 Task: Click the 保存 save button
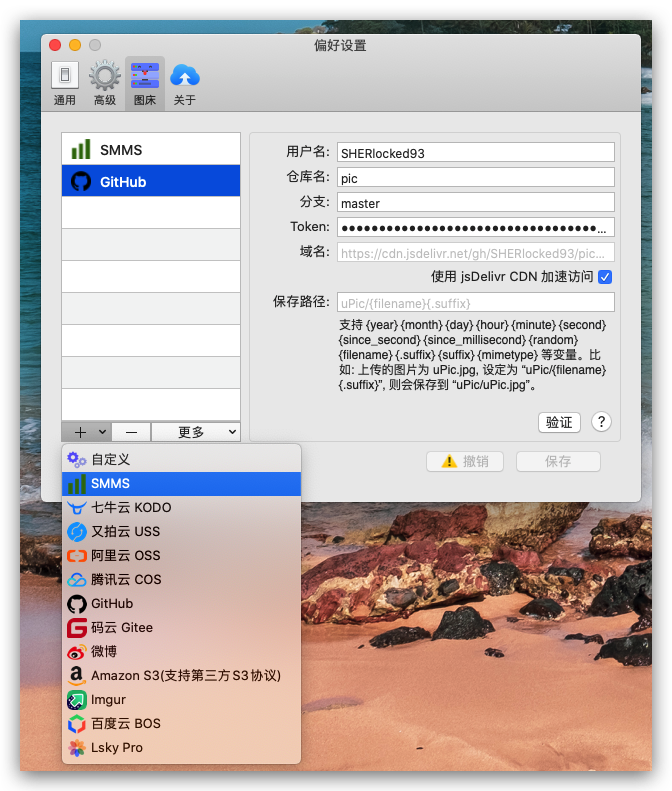click(558, 461)
